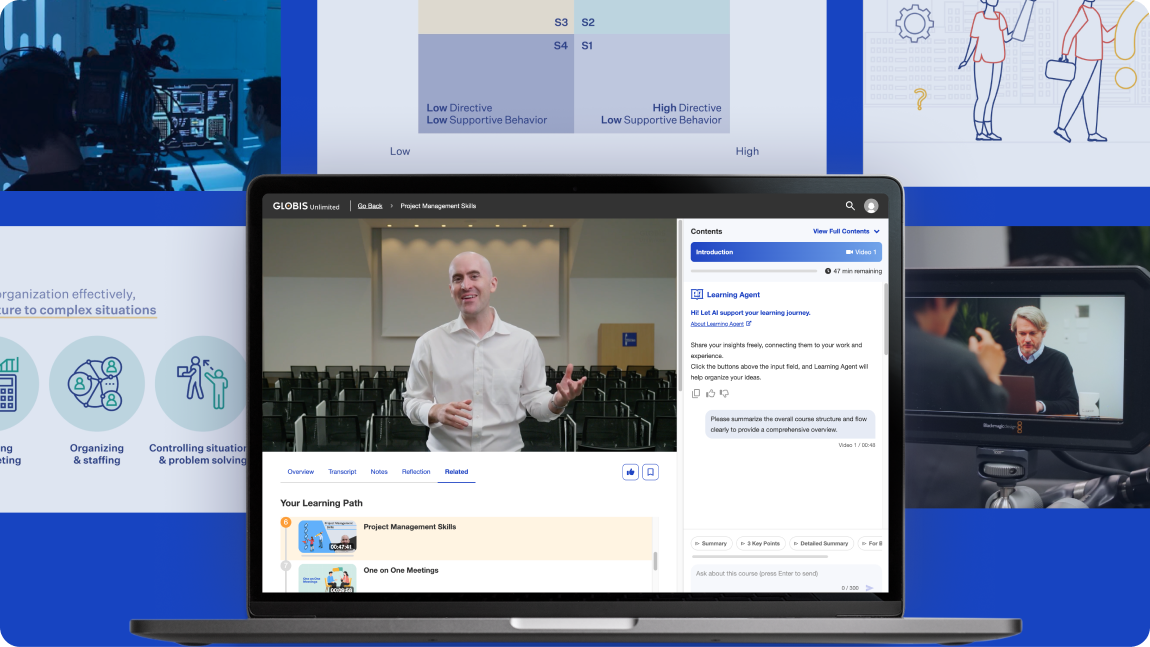Open the external link icon after About Learning Agent
Image resolution: width=1150 pixels, height=647 pixels.
[x=749, y=324]
